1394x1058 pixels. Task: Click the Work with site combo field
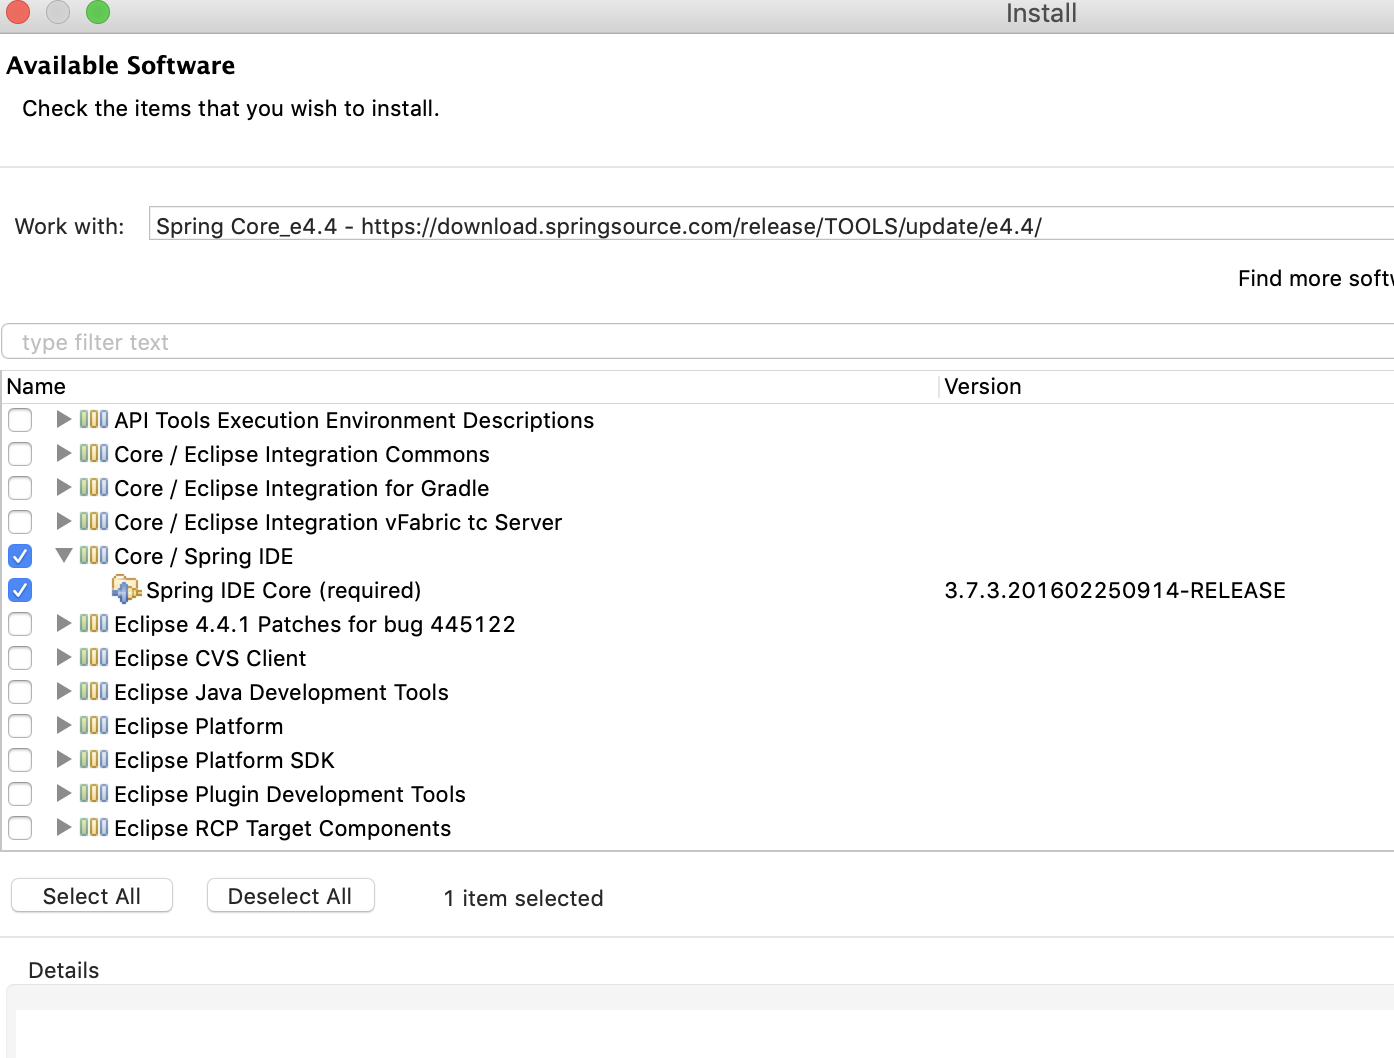tap(771, 224)
